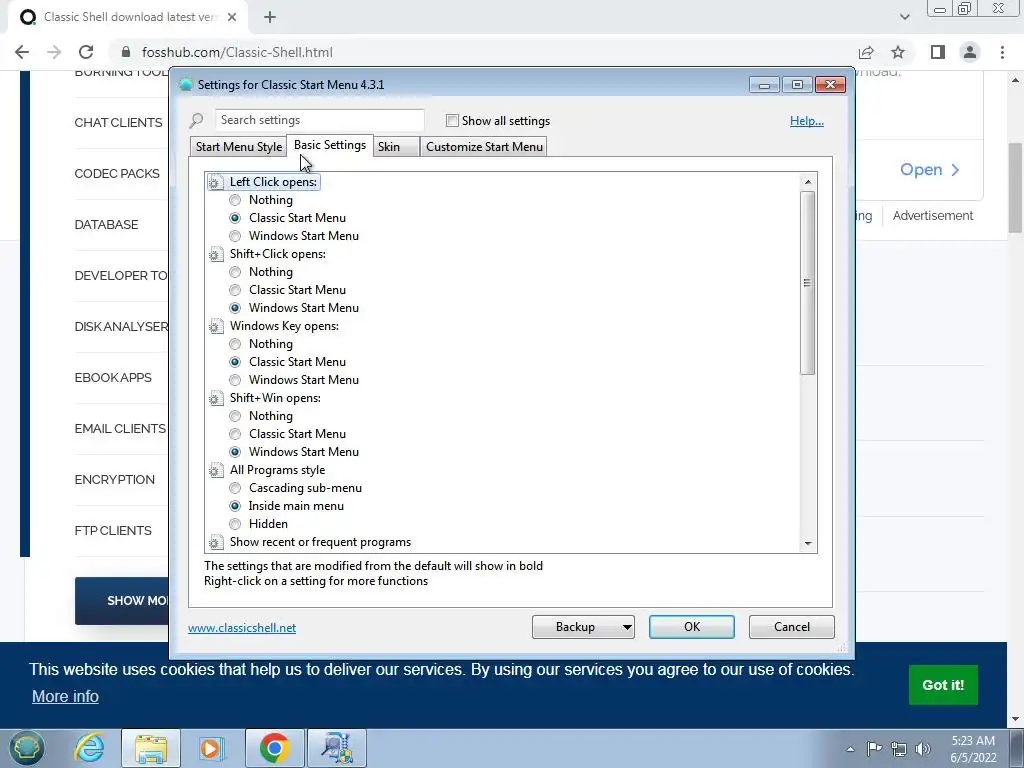Screen dimensions: 1024x768
Task: Open www.classicshell.net link
Action: pyautogui.click(x=242, y=628)
